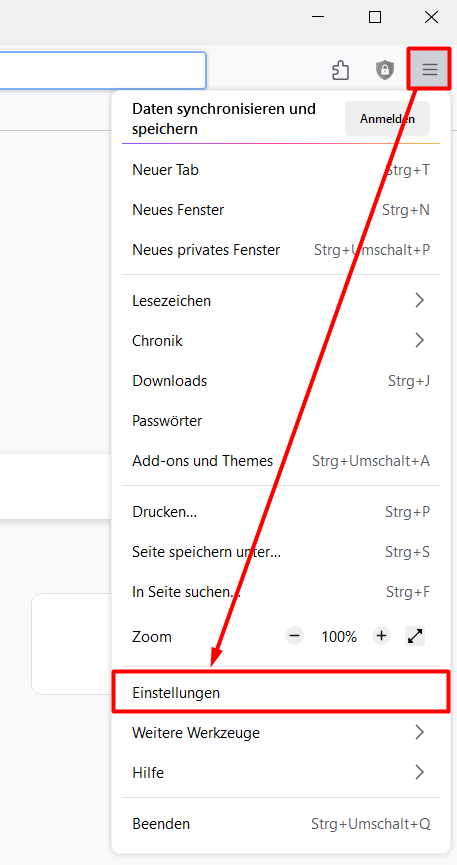This screenshot has height=865, width=457.
Task: Close the hamburger application menu button
Action: coord(429,70)
